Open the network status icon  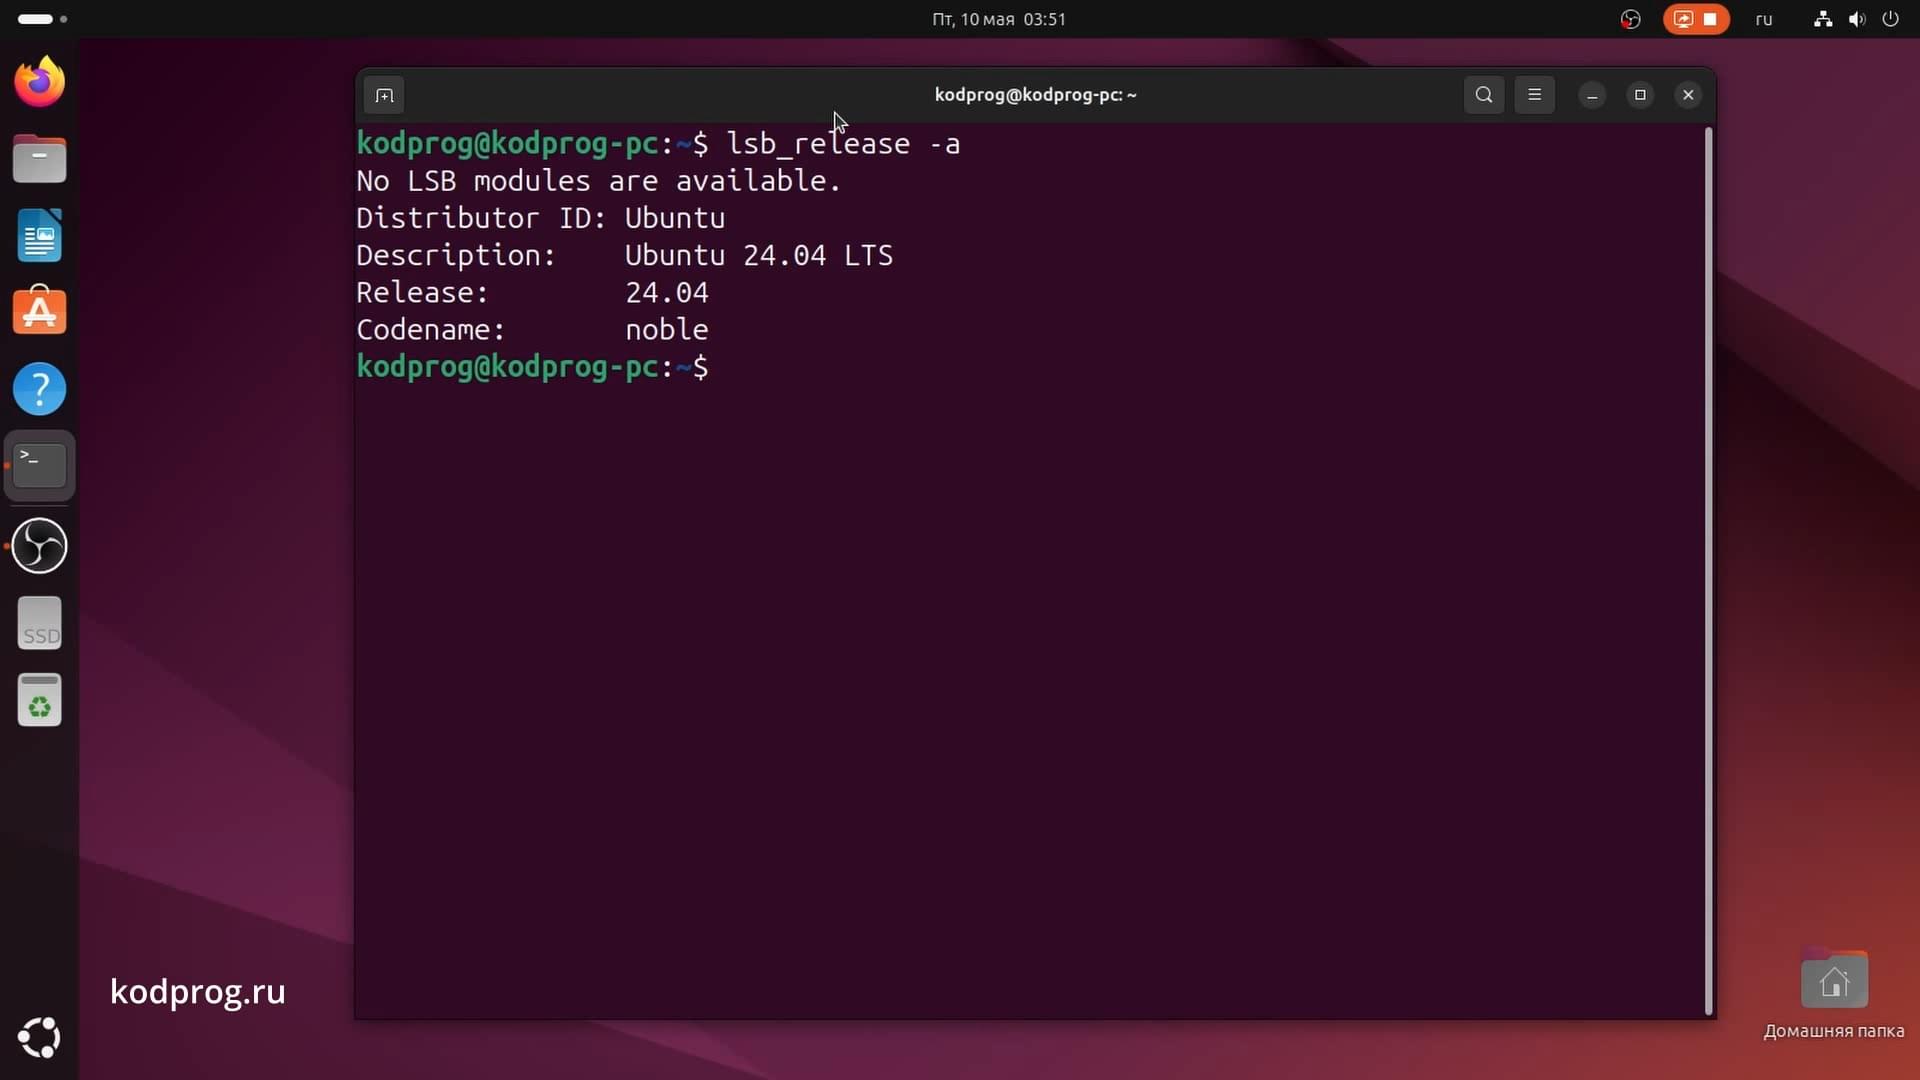click(x=1823, y=19)
